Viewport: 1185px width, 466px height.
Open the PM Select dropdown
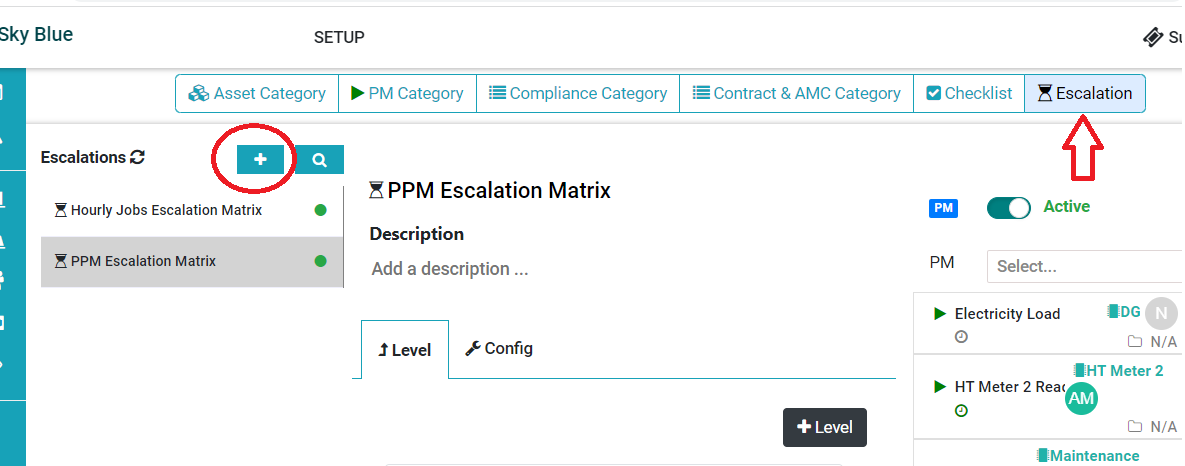(1085, 266)
